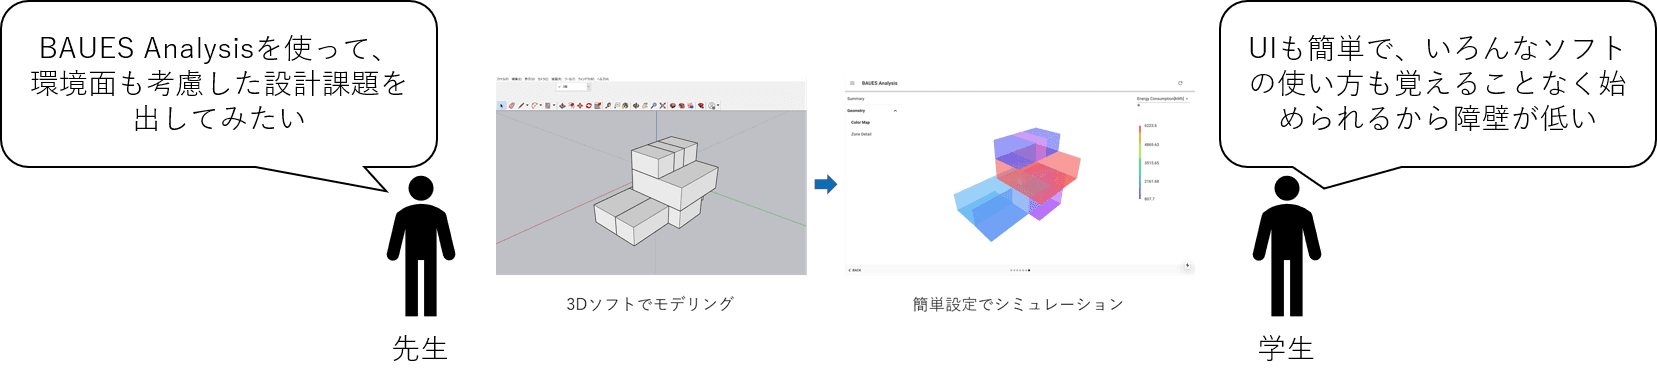Viewport: 1657px width, 385px height.
Task: Click the lightning bolt button at bottom right
Action: tap(1187, 266)
